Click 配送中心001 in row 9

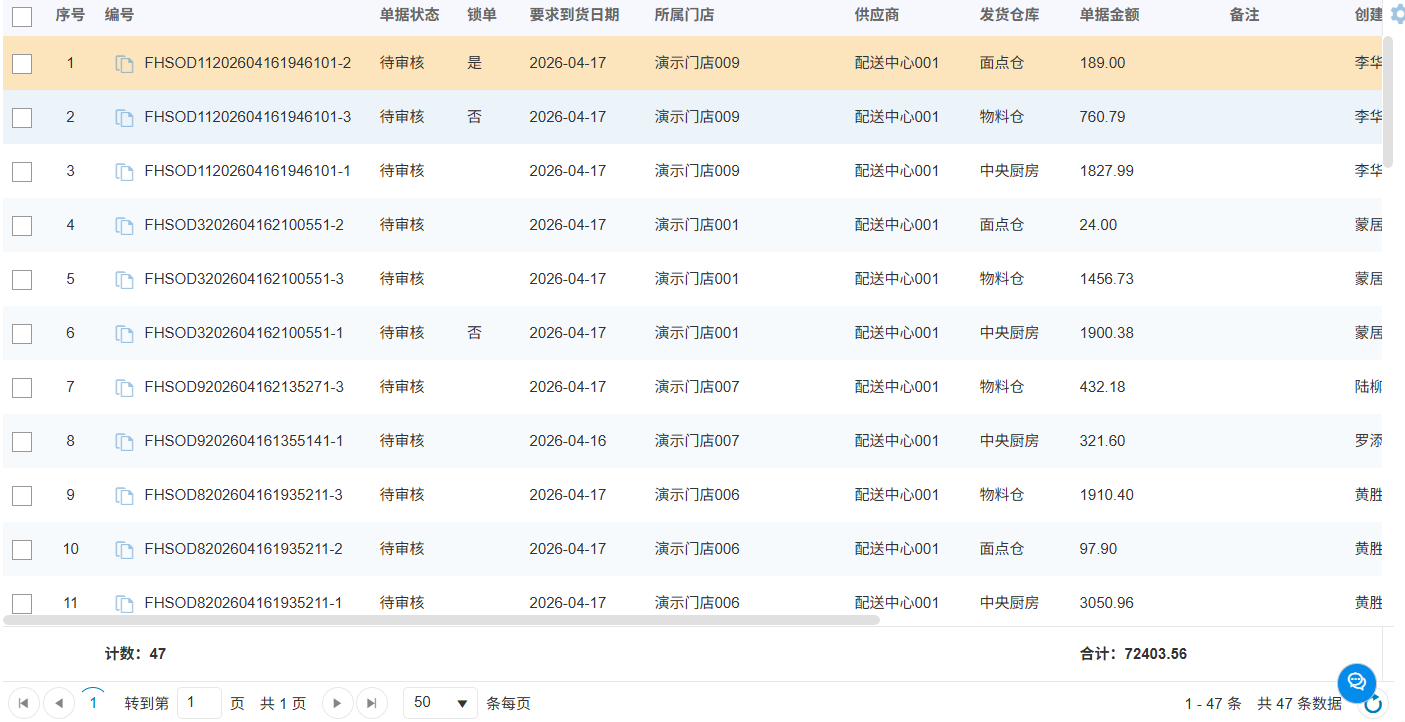pyautogui.click(x=897, y=495)
